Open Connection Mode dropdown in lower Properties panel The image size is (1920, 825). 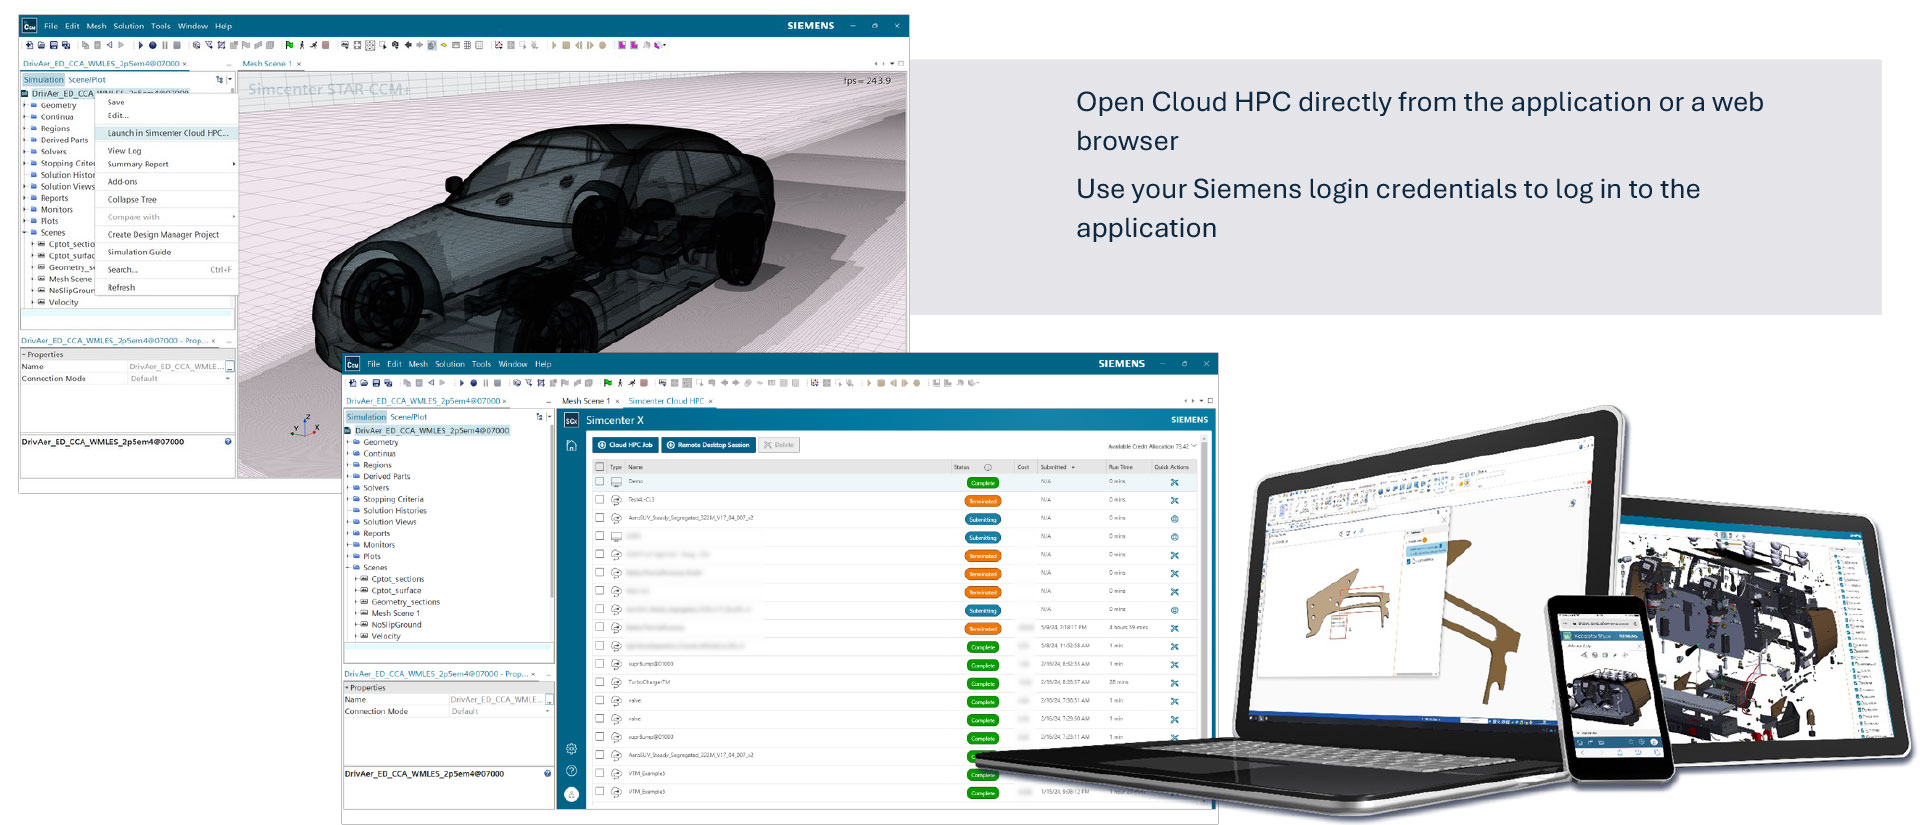click(547, 712)
